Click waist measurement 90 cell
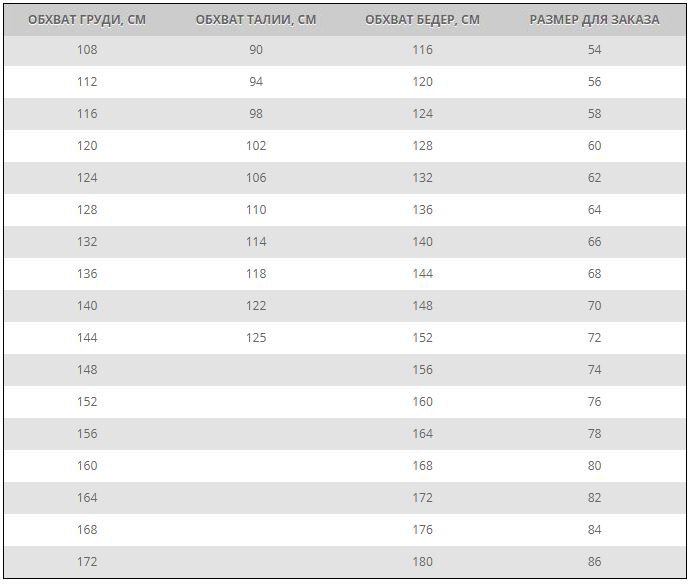Viewport: 690px width, 584px height. pyautogui.click(x=256, y=50)
